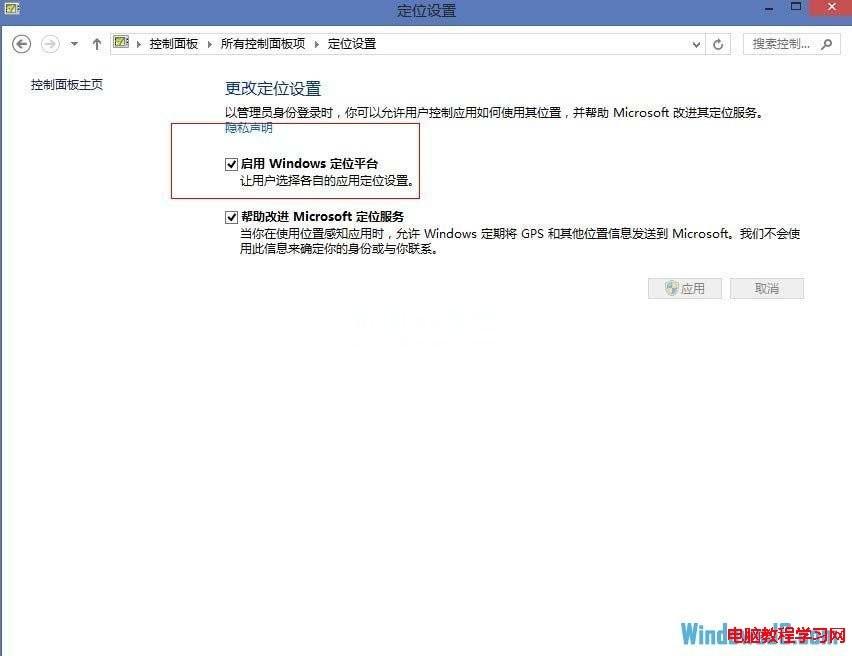The width and height of the screenshot is (852, 656).
Task: Click the magnifier search icon
Action: pyautogui.click(x=826, y=44)
